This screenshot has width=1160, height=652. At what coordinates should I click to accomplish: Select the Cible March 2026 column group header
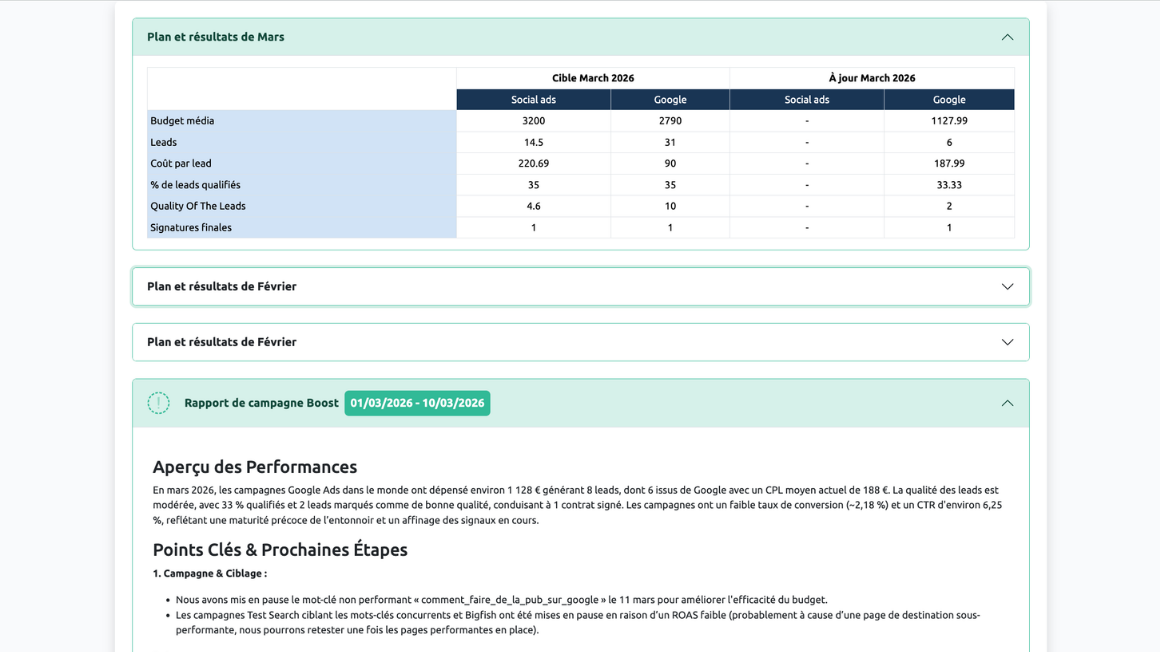593,78
